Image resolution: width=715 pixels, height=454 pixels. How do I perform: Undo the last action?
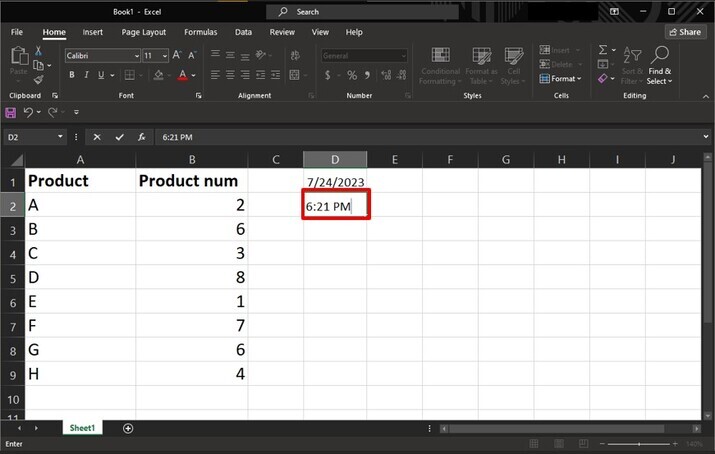pyautogui.click(x=28, y=112)
